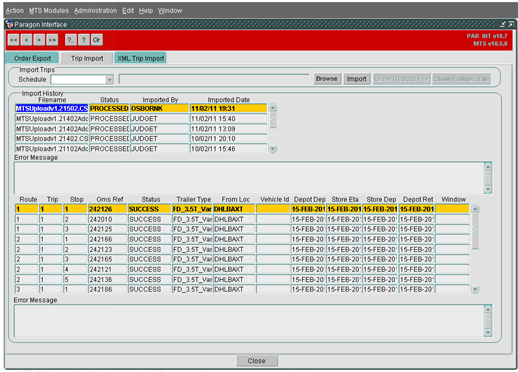Click Vehicle Id cell of the 242126 row
Screen dimensions: 518x372
[273, 209]
